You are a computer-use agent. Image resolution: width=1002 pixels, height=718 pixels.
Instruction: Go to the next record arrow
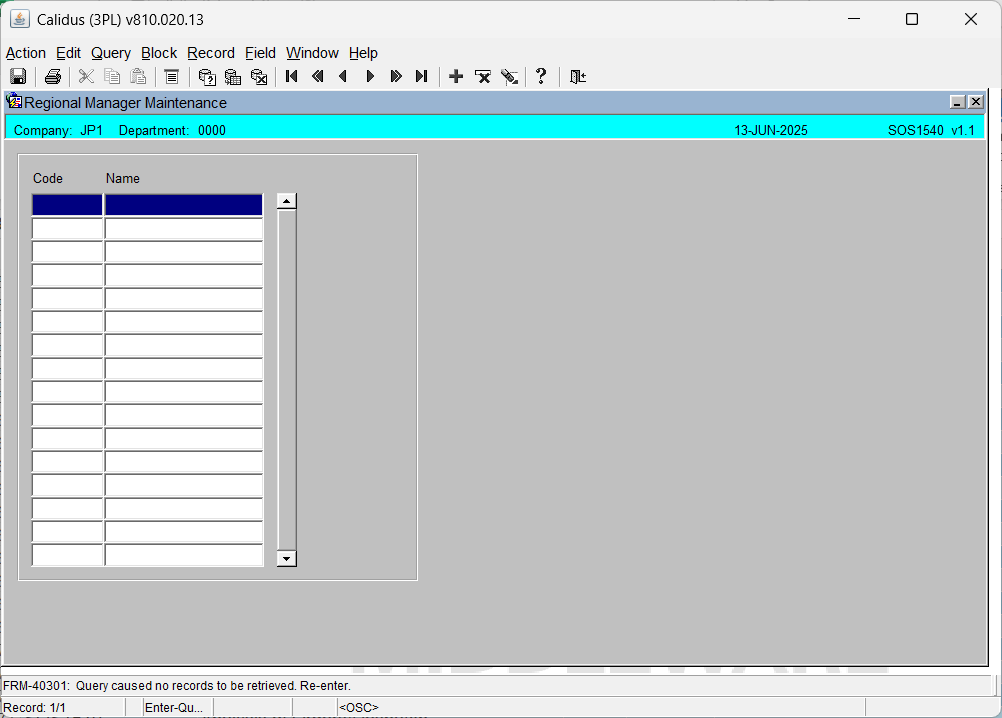pyautogui.click(x=370, y=77)
